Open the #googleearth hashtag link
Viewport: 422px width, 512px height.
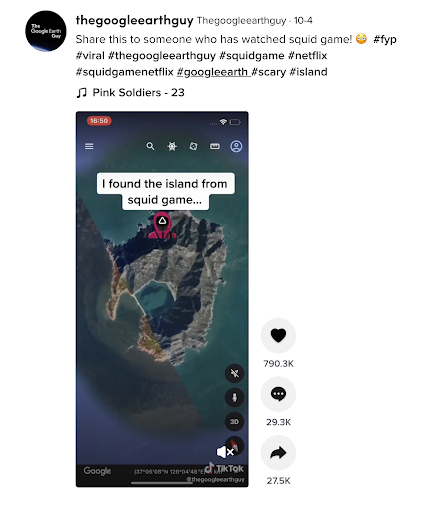pyautogui.click(x=213, y=72)
